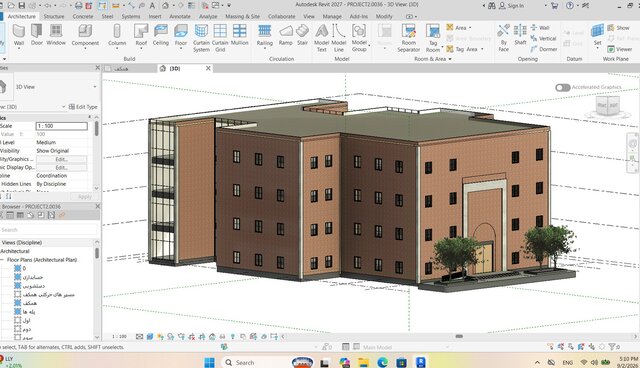This screenshot has width=640, height=368.
Task: Select the Mullion tool
Action: click(240, 34)
